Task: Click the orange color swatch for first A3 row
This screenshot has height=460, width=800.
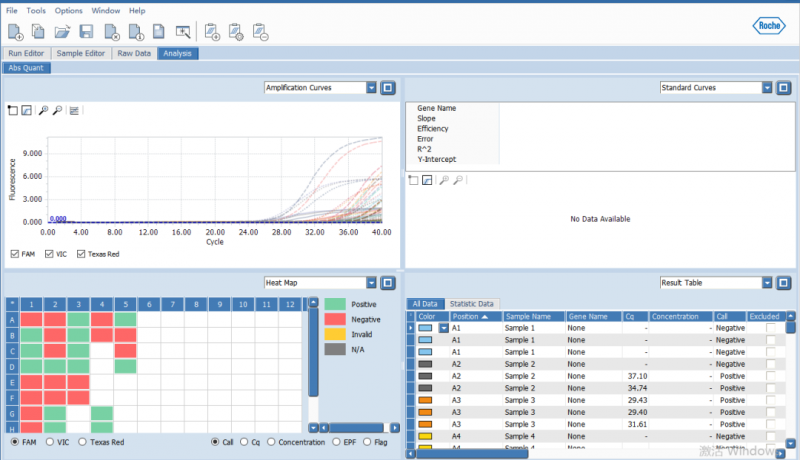Action: click(425, 400)
